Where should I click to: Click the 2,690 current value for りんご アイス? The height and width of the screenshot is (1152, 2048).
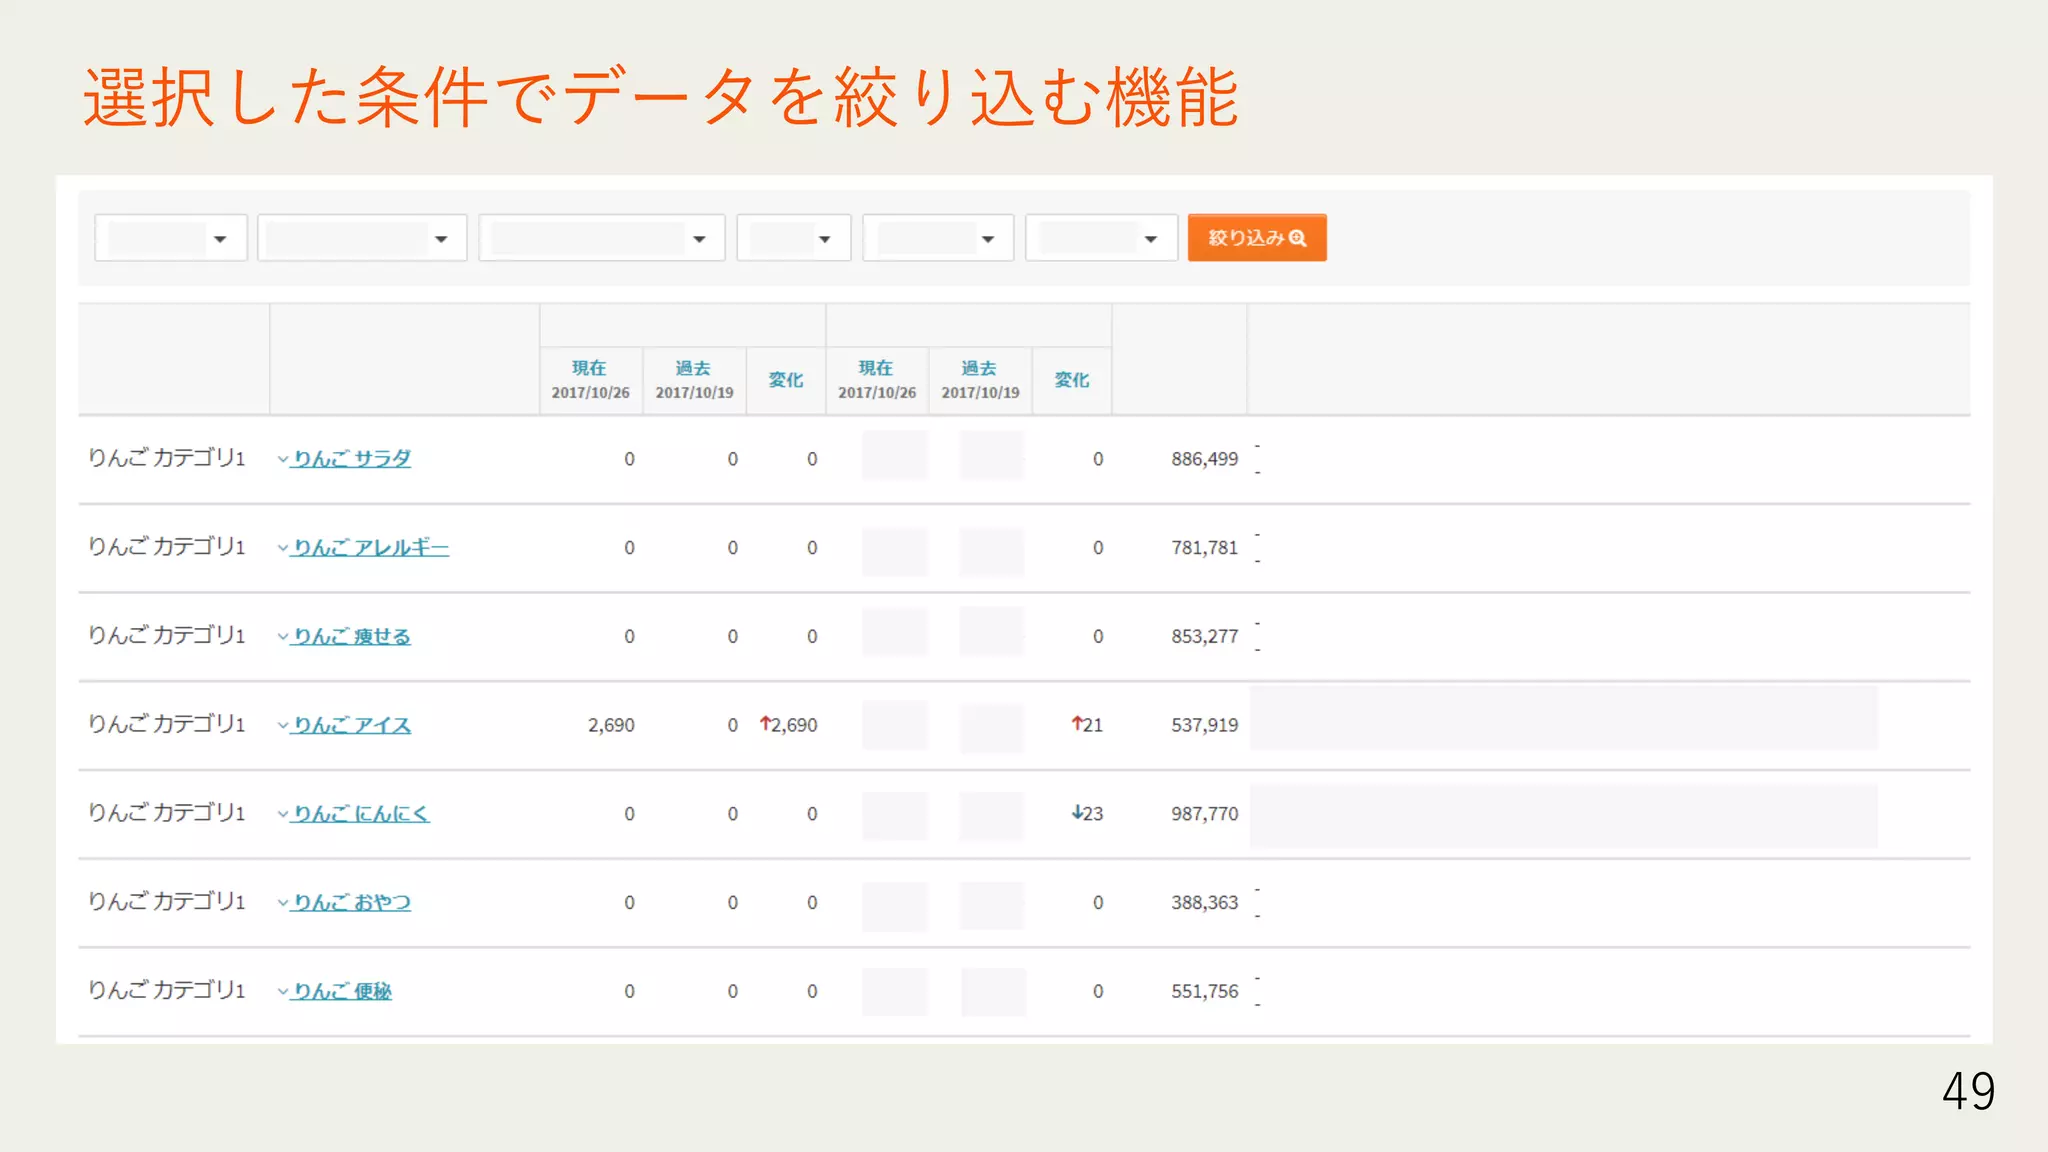(611, 725)
